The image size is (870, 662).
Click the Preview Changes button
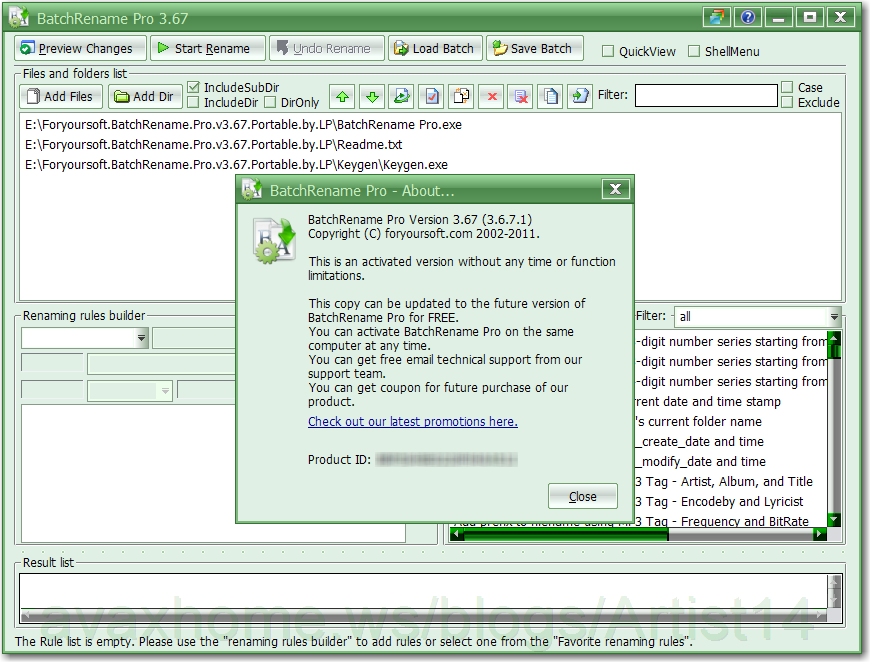80,48
